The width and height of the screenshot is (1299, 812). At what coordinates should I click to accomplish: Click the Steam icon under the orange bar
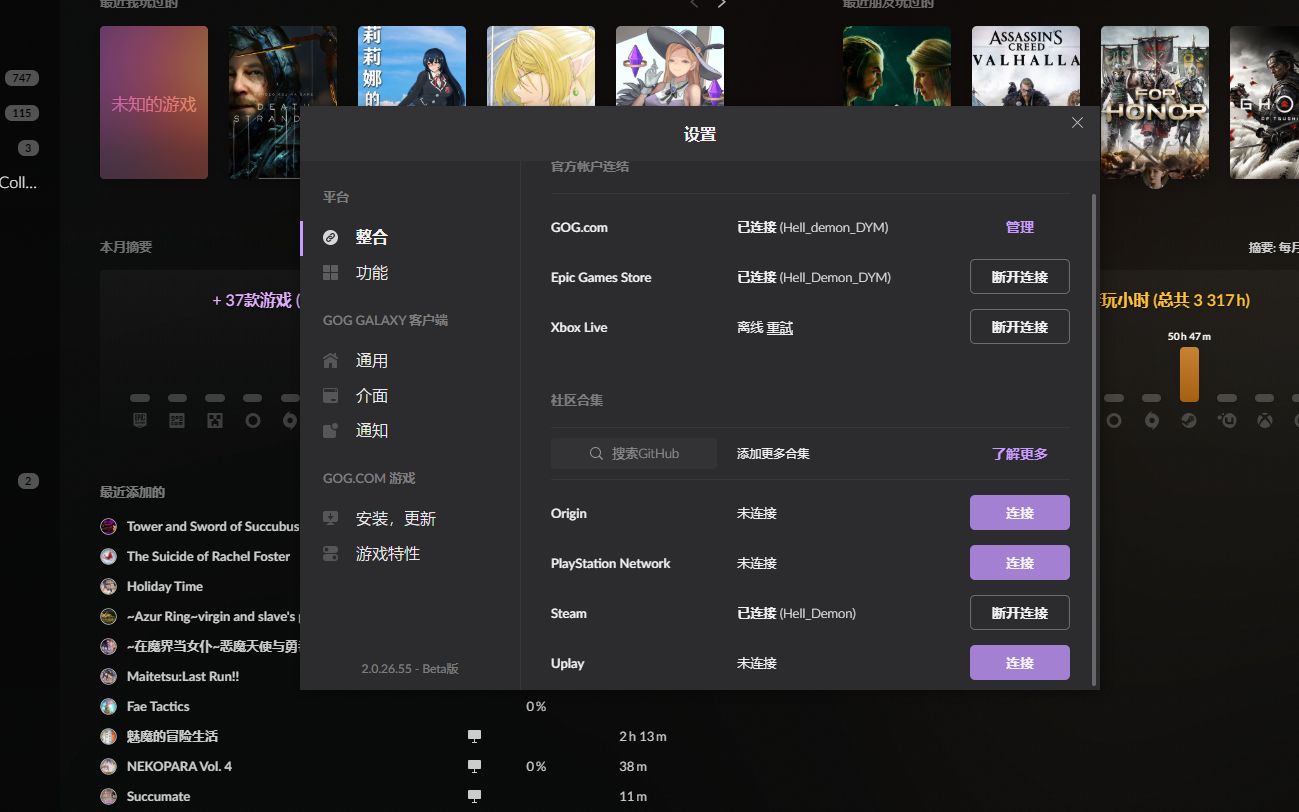tap(1189, 421)
